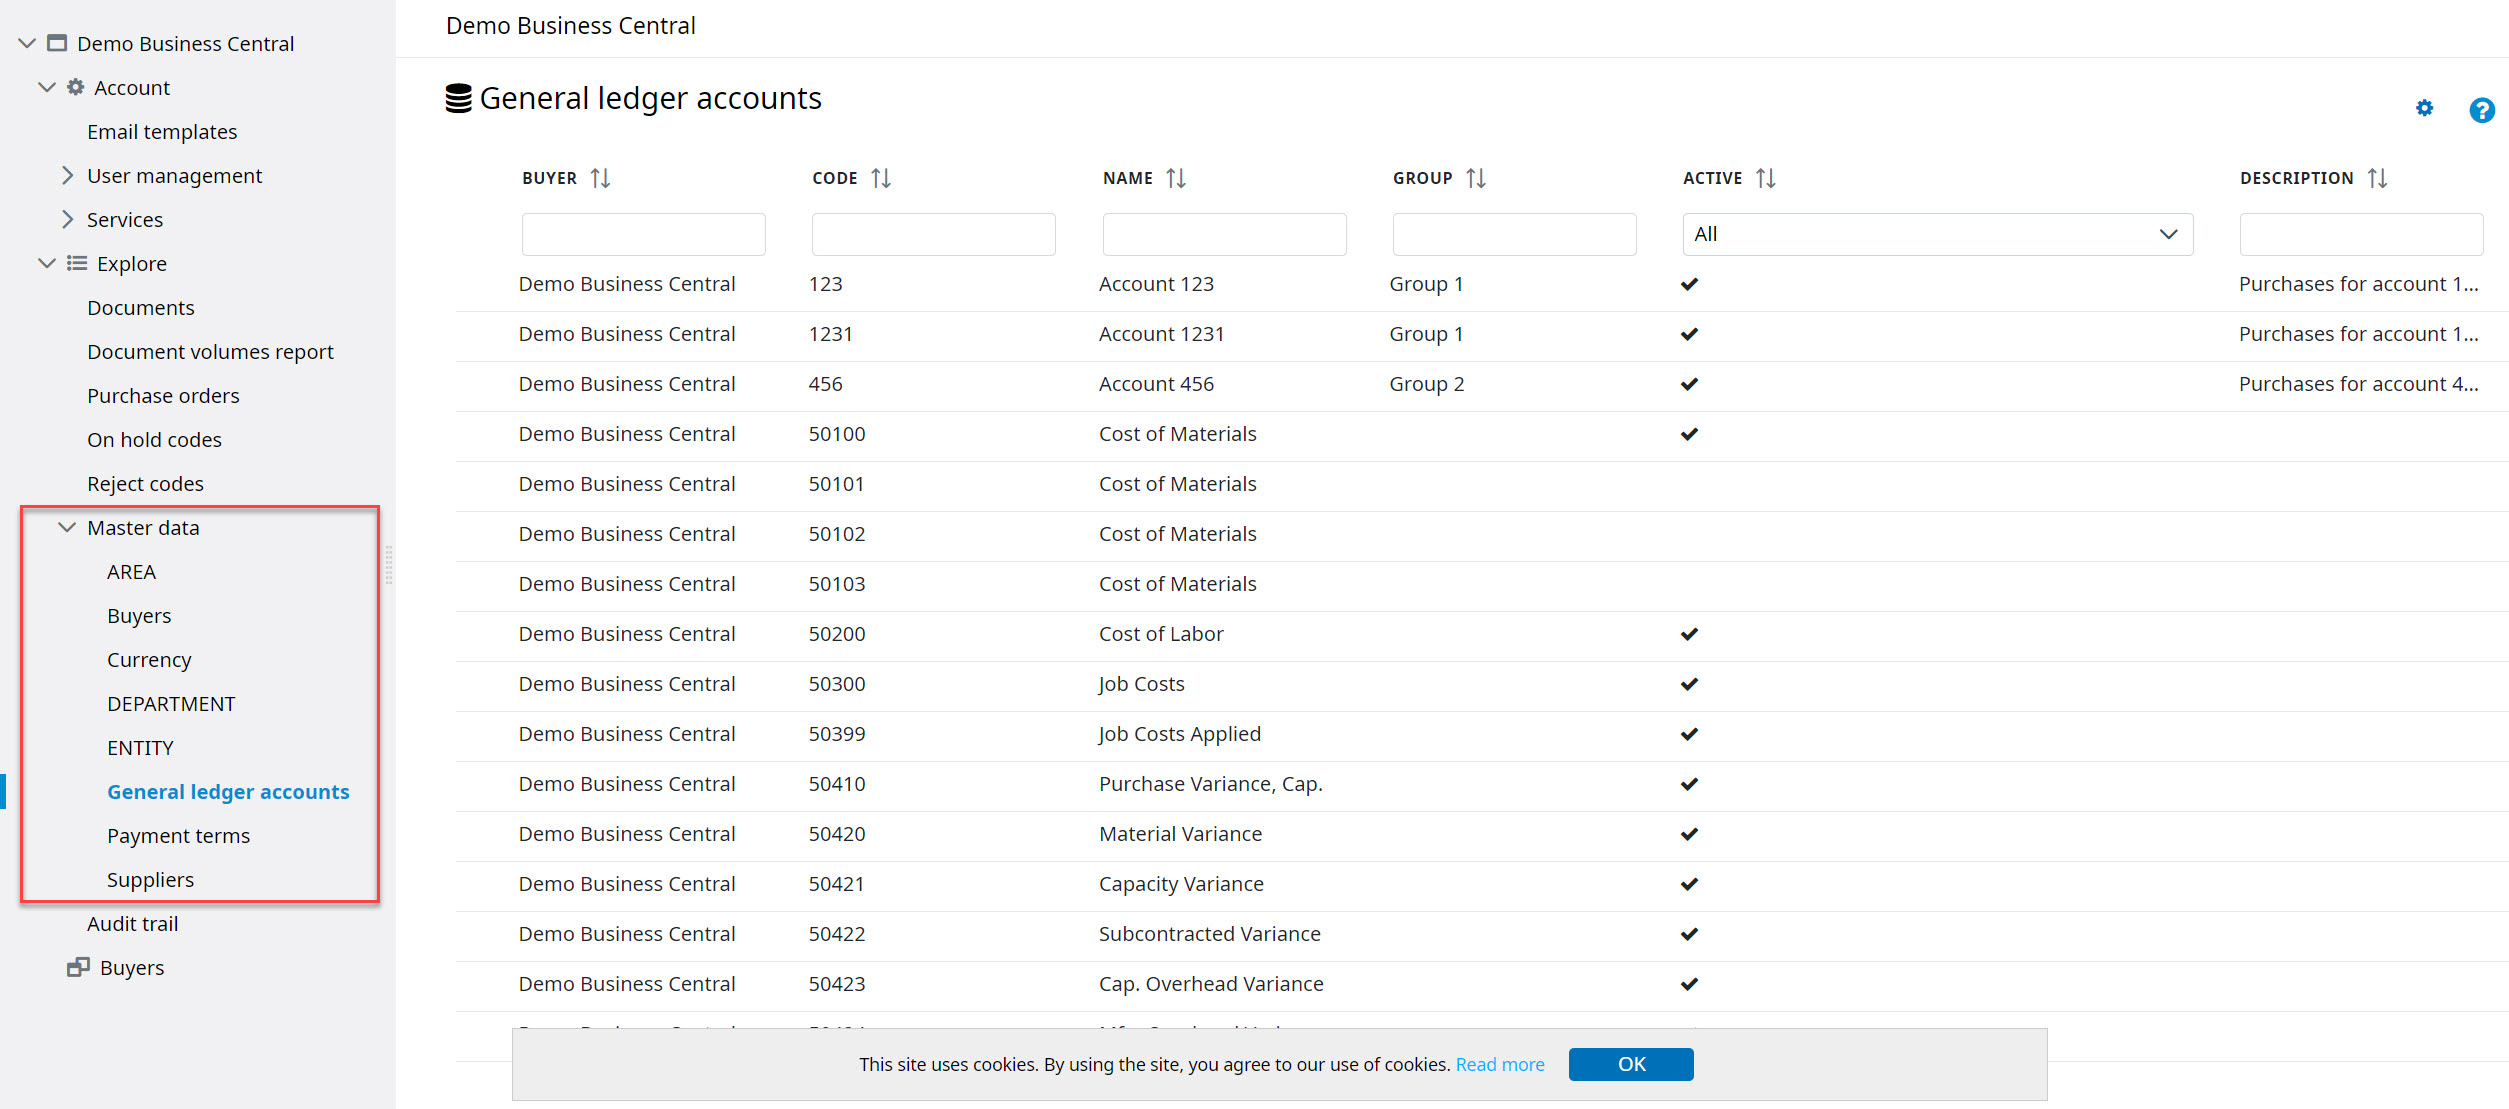Click the Active checkmark for Cost of Labor
Screen dimensions: 2509x1109
(1689, 634)
